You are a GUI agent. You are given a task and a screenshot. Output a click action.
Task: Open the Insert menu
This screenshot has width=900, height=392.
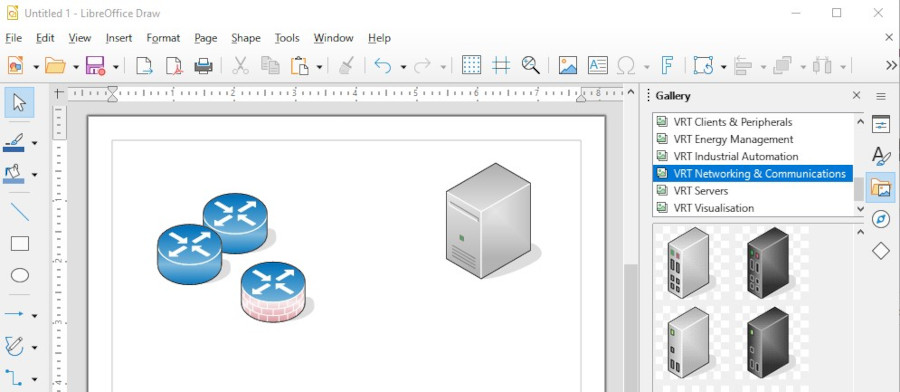(119, 38)
